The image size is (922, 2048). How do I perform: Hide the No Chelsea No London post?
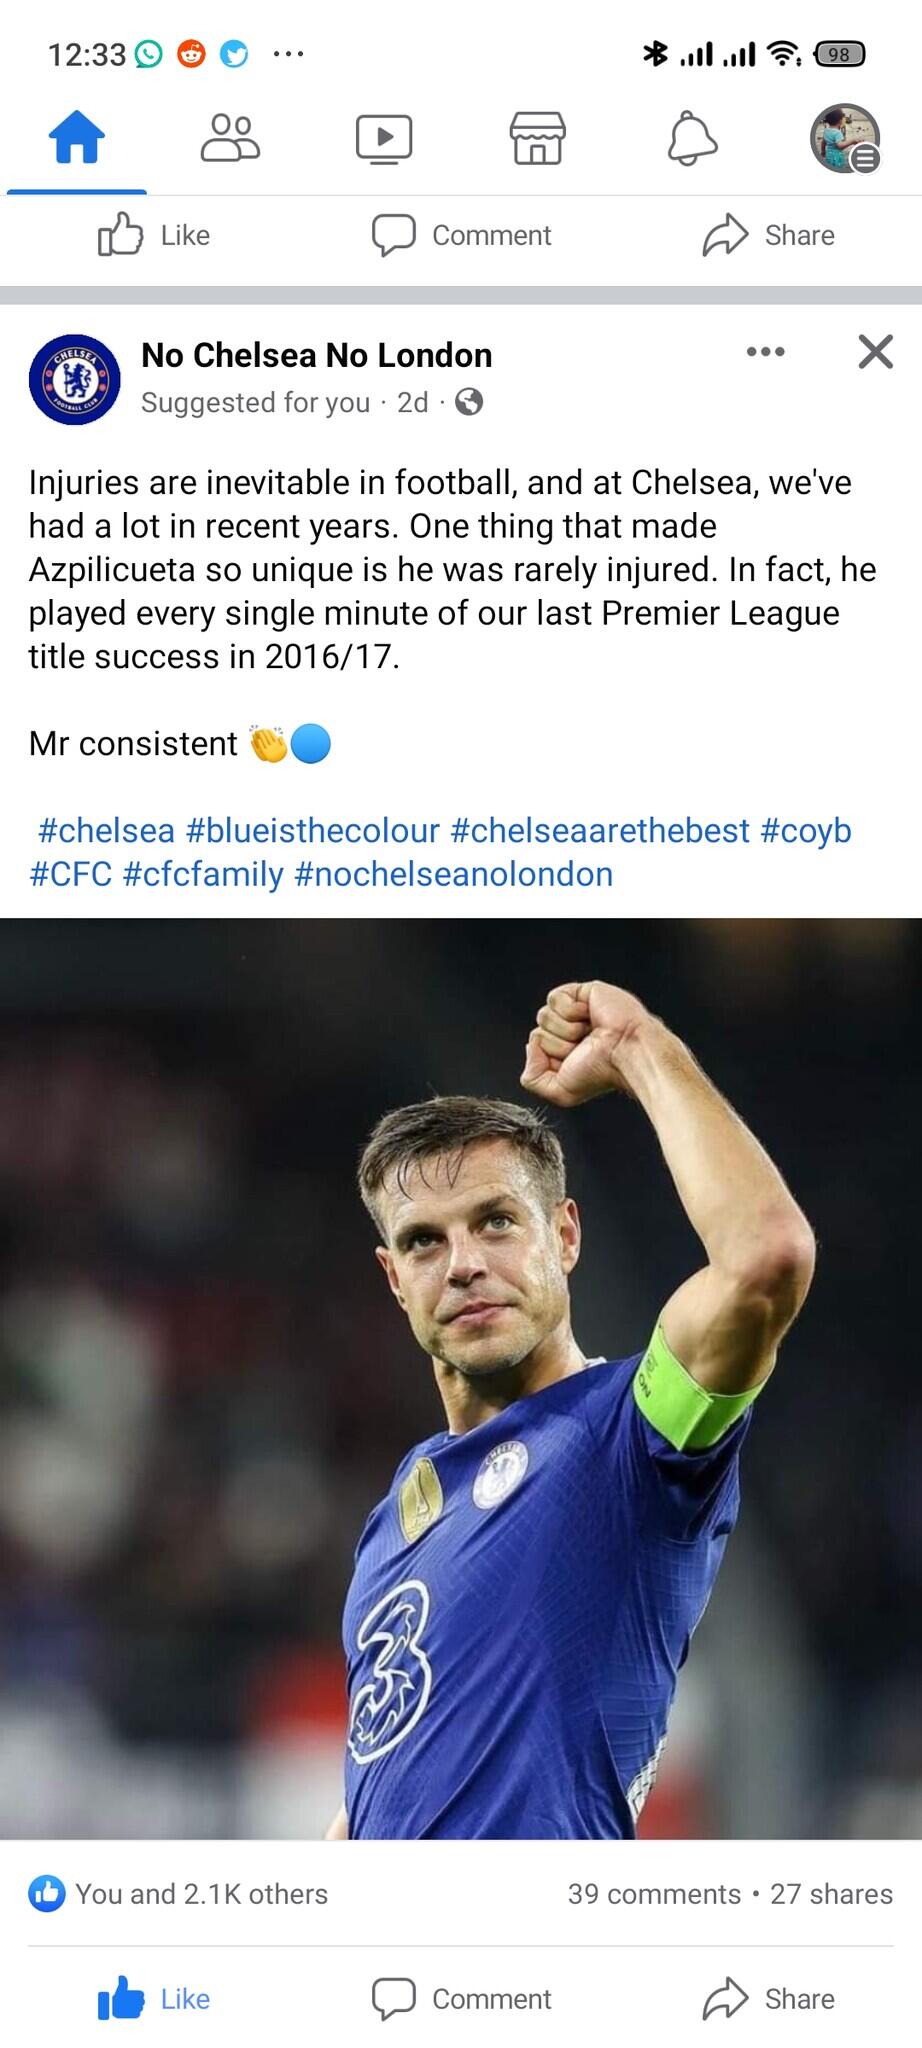[x=875, y=352]
